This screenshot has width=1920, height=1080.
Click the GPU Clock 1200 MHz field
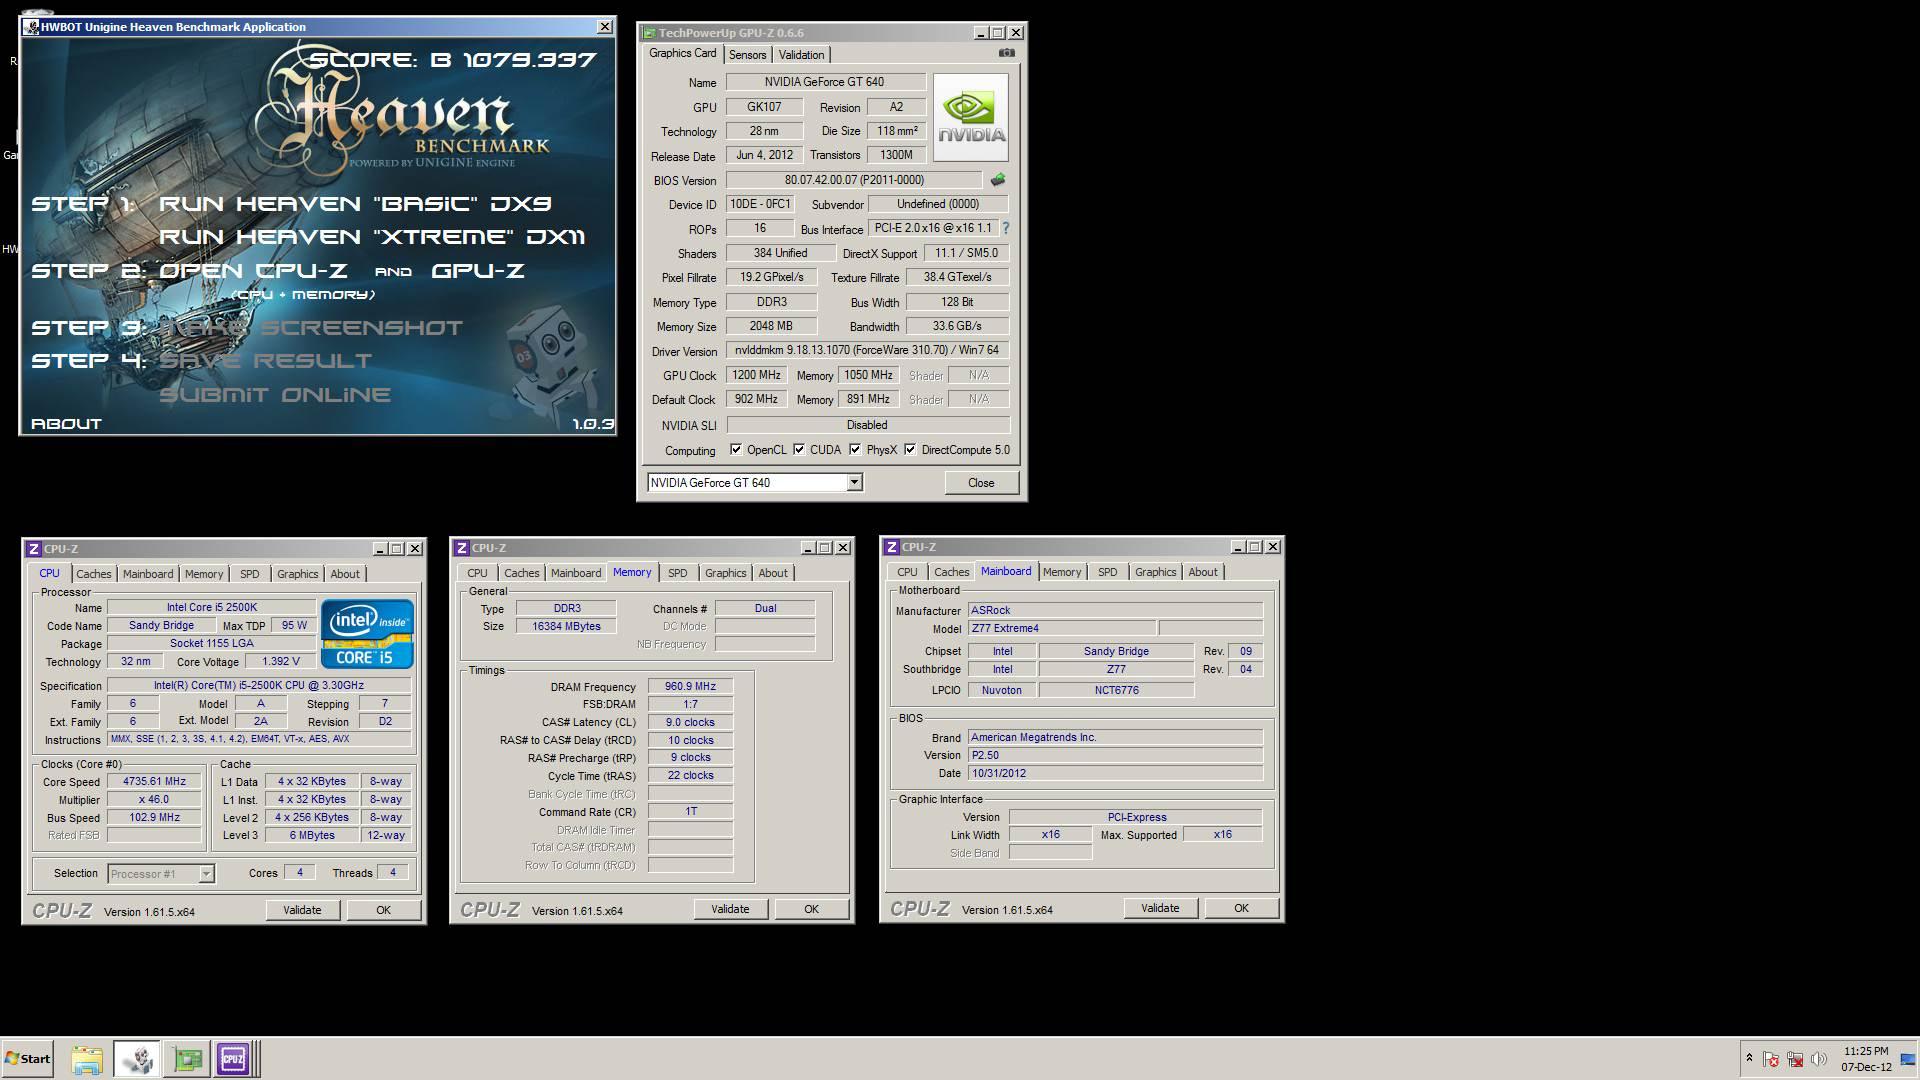[x=756, y=375]
